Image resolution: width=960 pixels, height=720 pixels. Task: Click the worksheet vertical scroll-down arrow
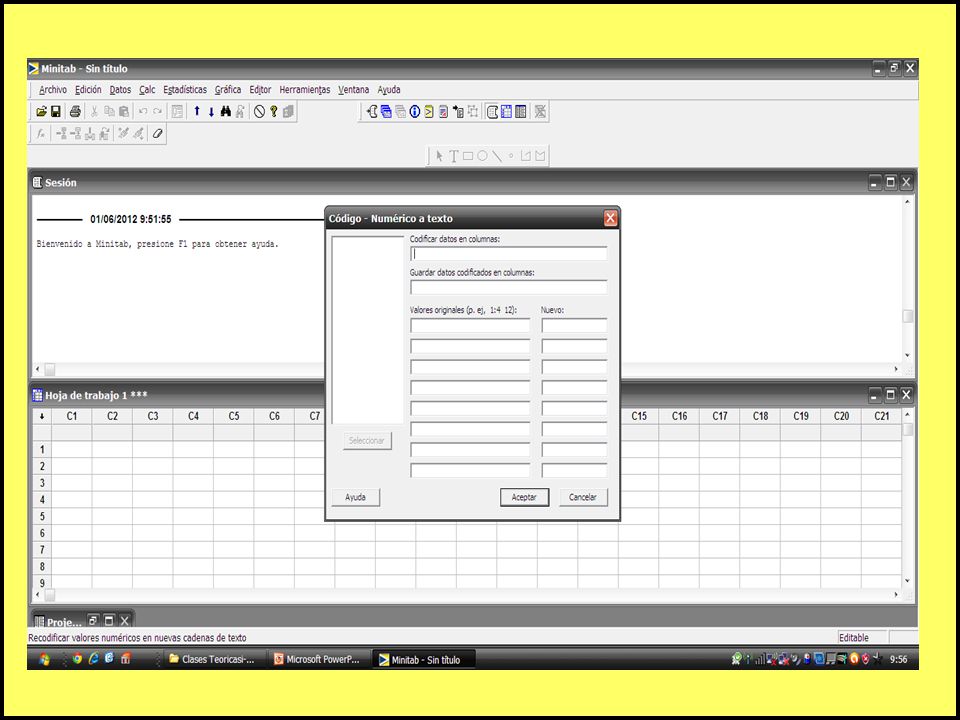(908, 581)
